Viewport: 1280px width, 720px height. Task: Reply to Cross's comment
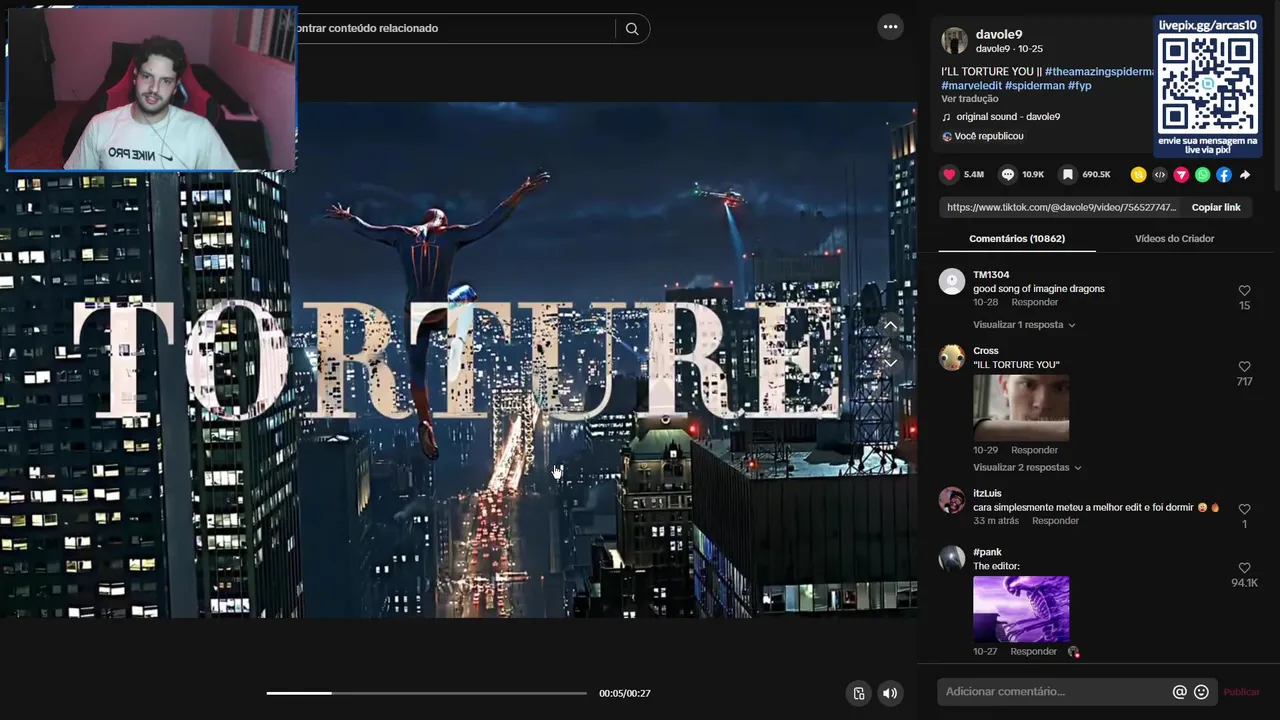(1034, 450)
